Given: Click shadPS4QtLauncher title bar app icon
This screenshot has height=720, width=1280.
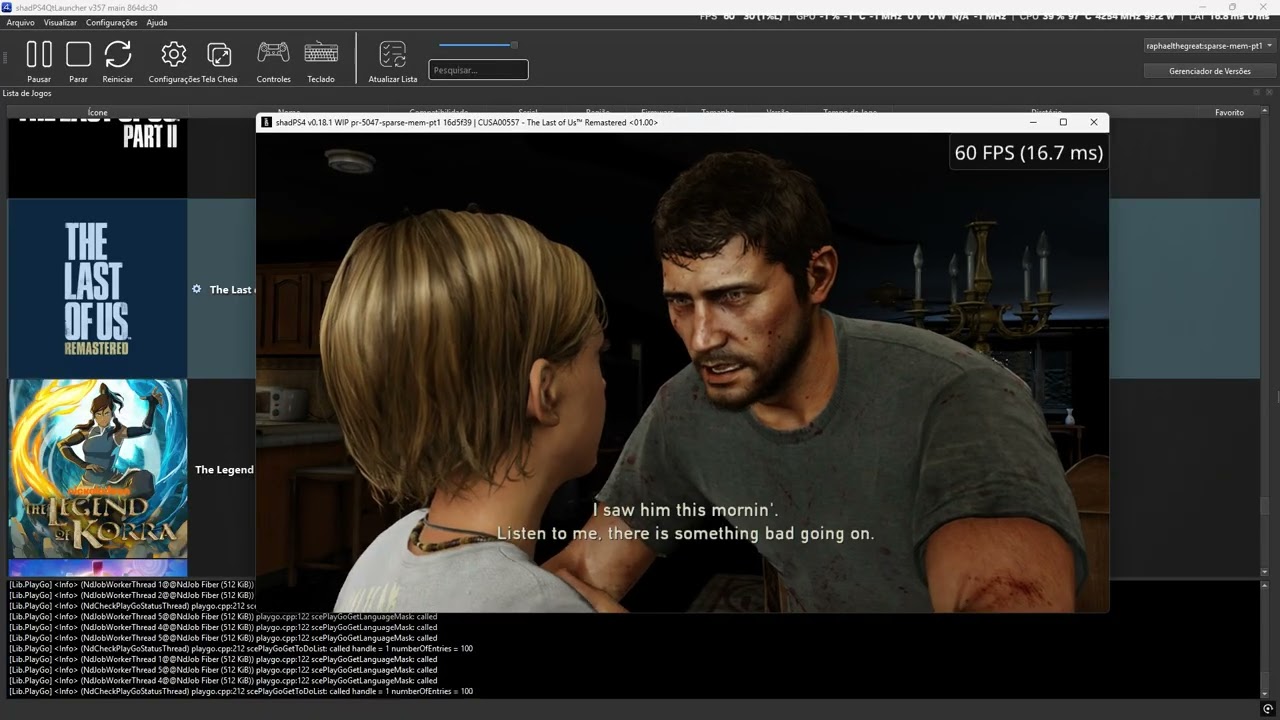Looking at the screenshot, I should coord(7,7).
